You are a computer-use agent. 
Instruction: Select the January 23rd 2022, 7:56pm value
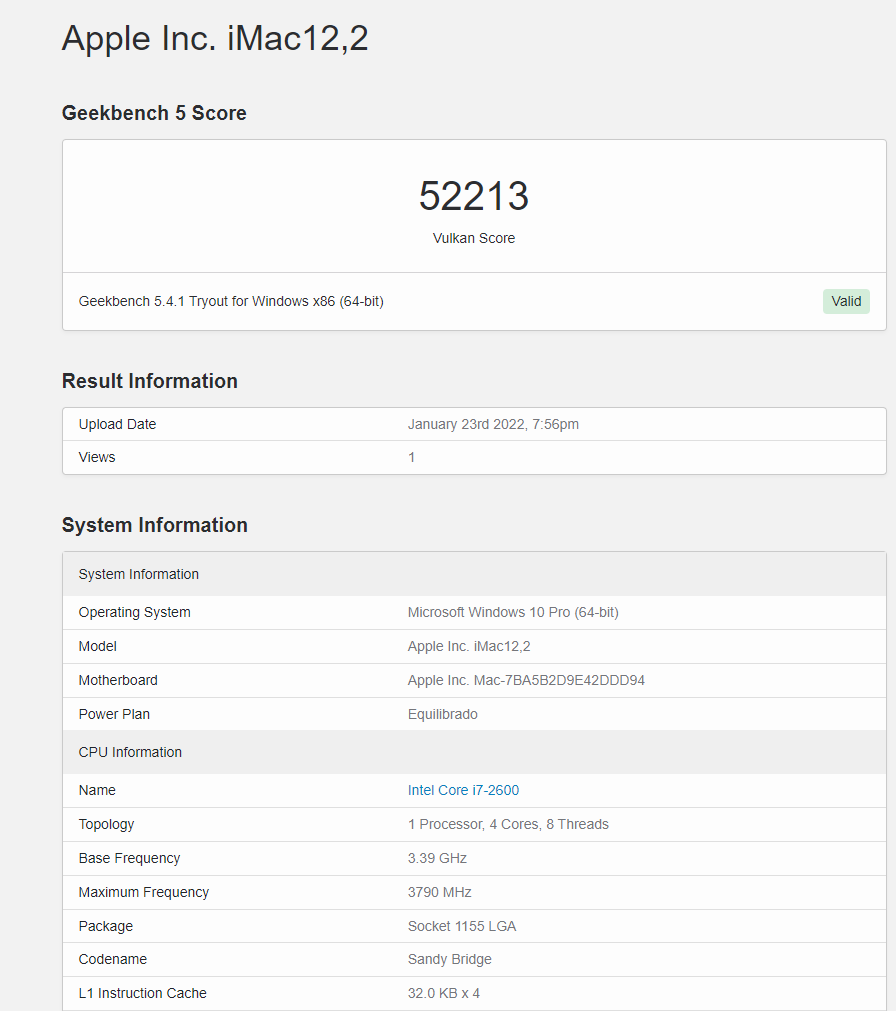click(x=493, y=424)
